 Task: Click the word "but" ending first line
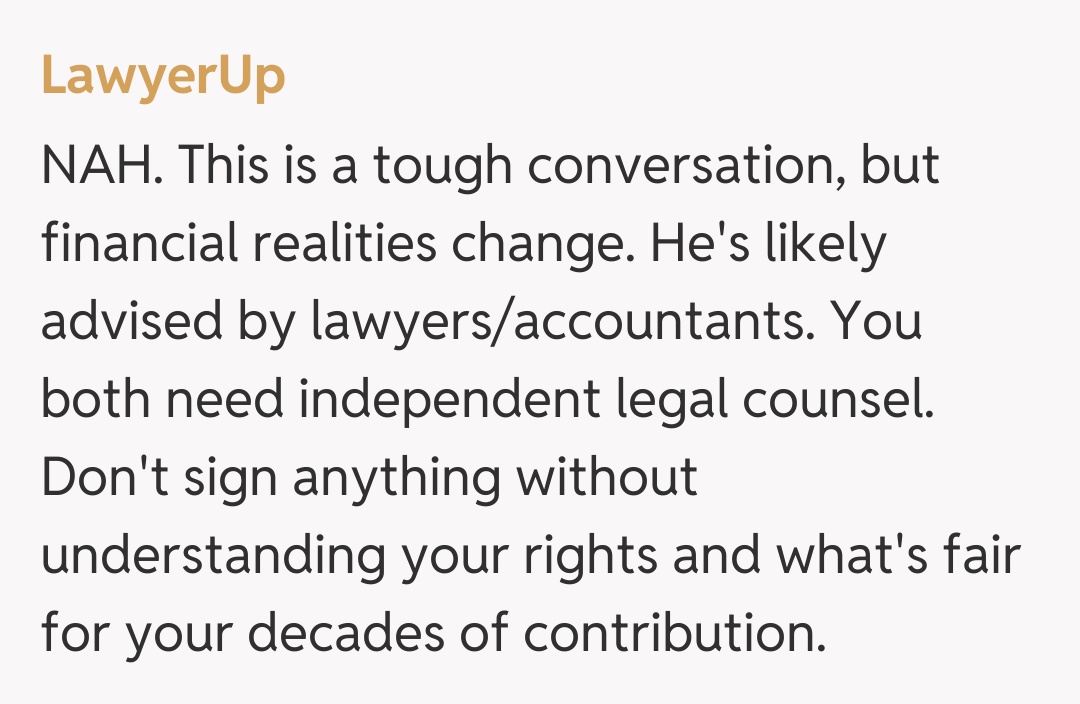(x=900, y=166)
